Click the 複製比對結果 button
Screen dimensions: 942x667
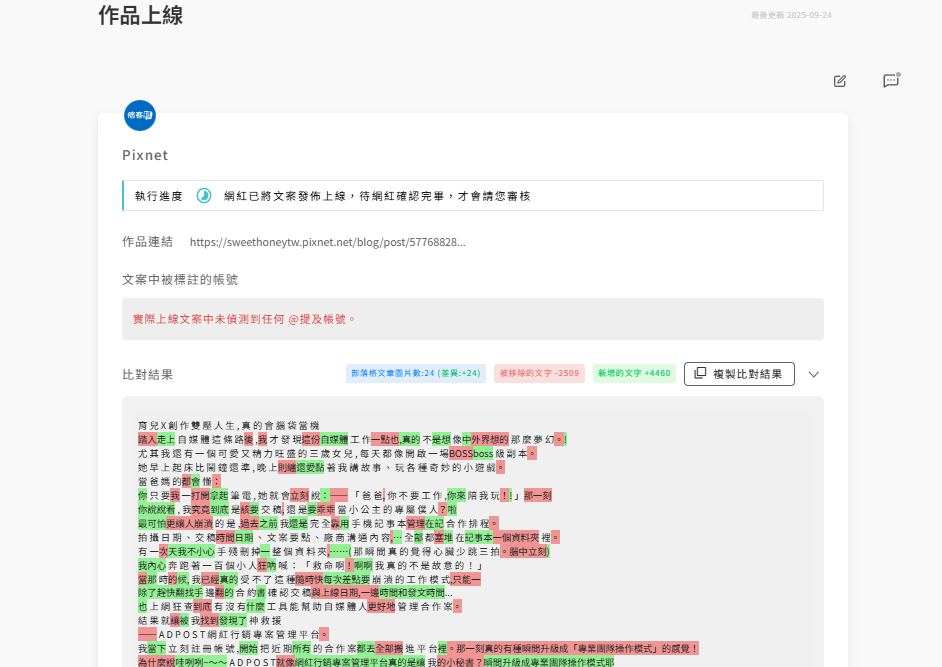pos(739,374)
